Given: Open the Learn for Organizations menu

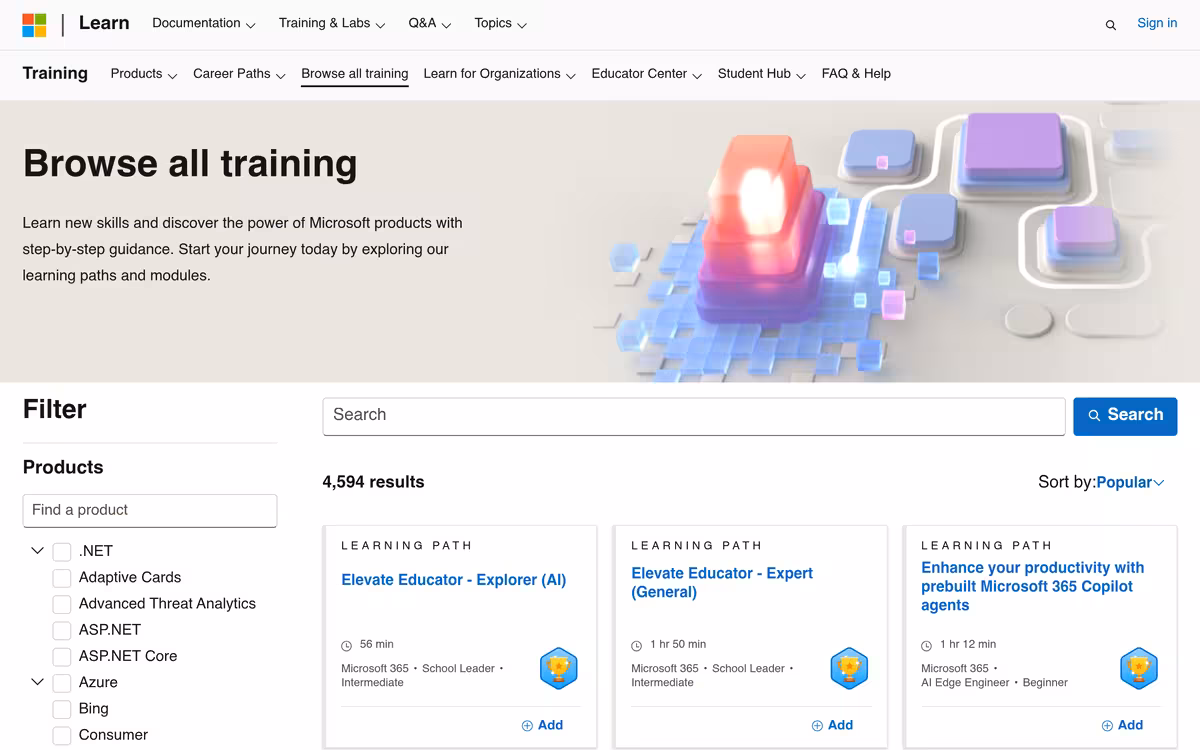Looking at the screenshot, I should point(500,74).
